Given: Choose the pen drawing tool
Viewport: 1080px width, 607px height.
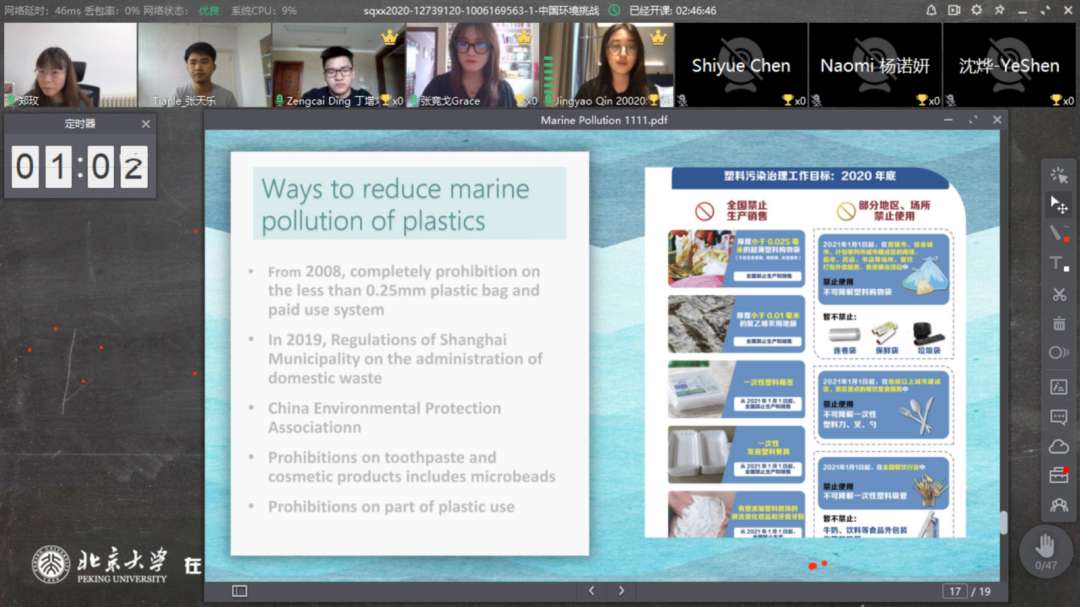Looking at the screenshot, I should (x=1058, y=234).
